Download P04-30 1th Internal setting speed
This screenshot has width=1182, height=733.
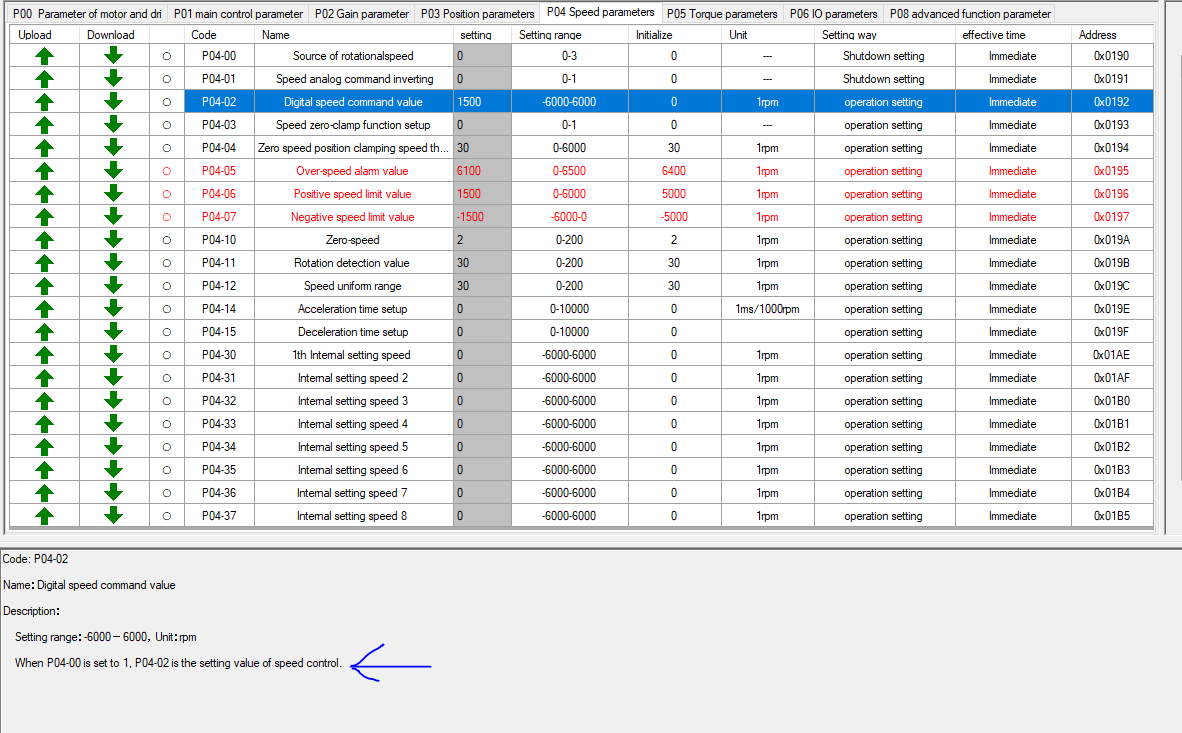click(113, 354)
